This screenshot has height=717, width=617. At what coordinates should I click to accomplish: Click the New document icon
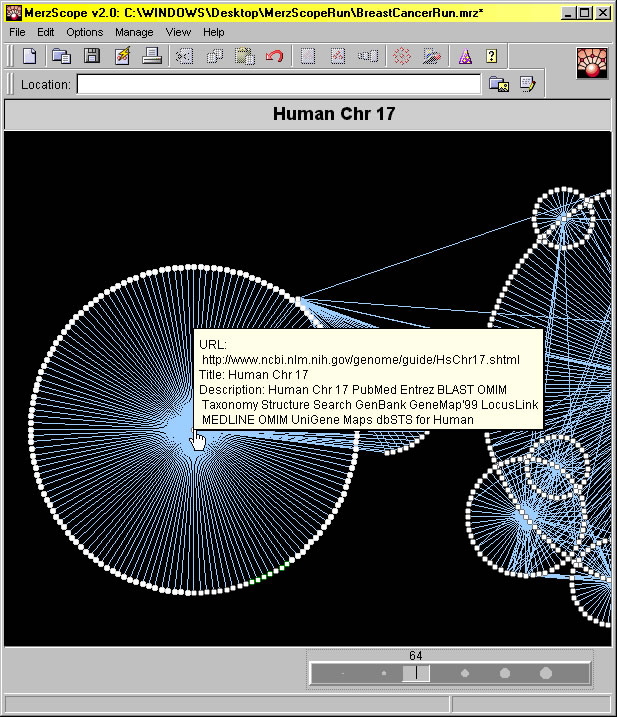click(x=29, y=56)
